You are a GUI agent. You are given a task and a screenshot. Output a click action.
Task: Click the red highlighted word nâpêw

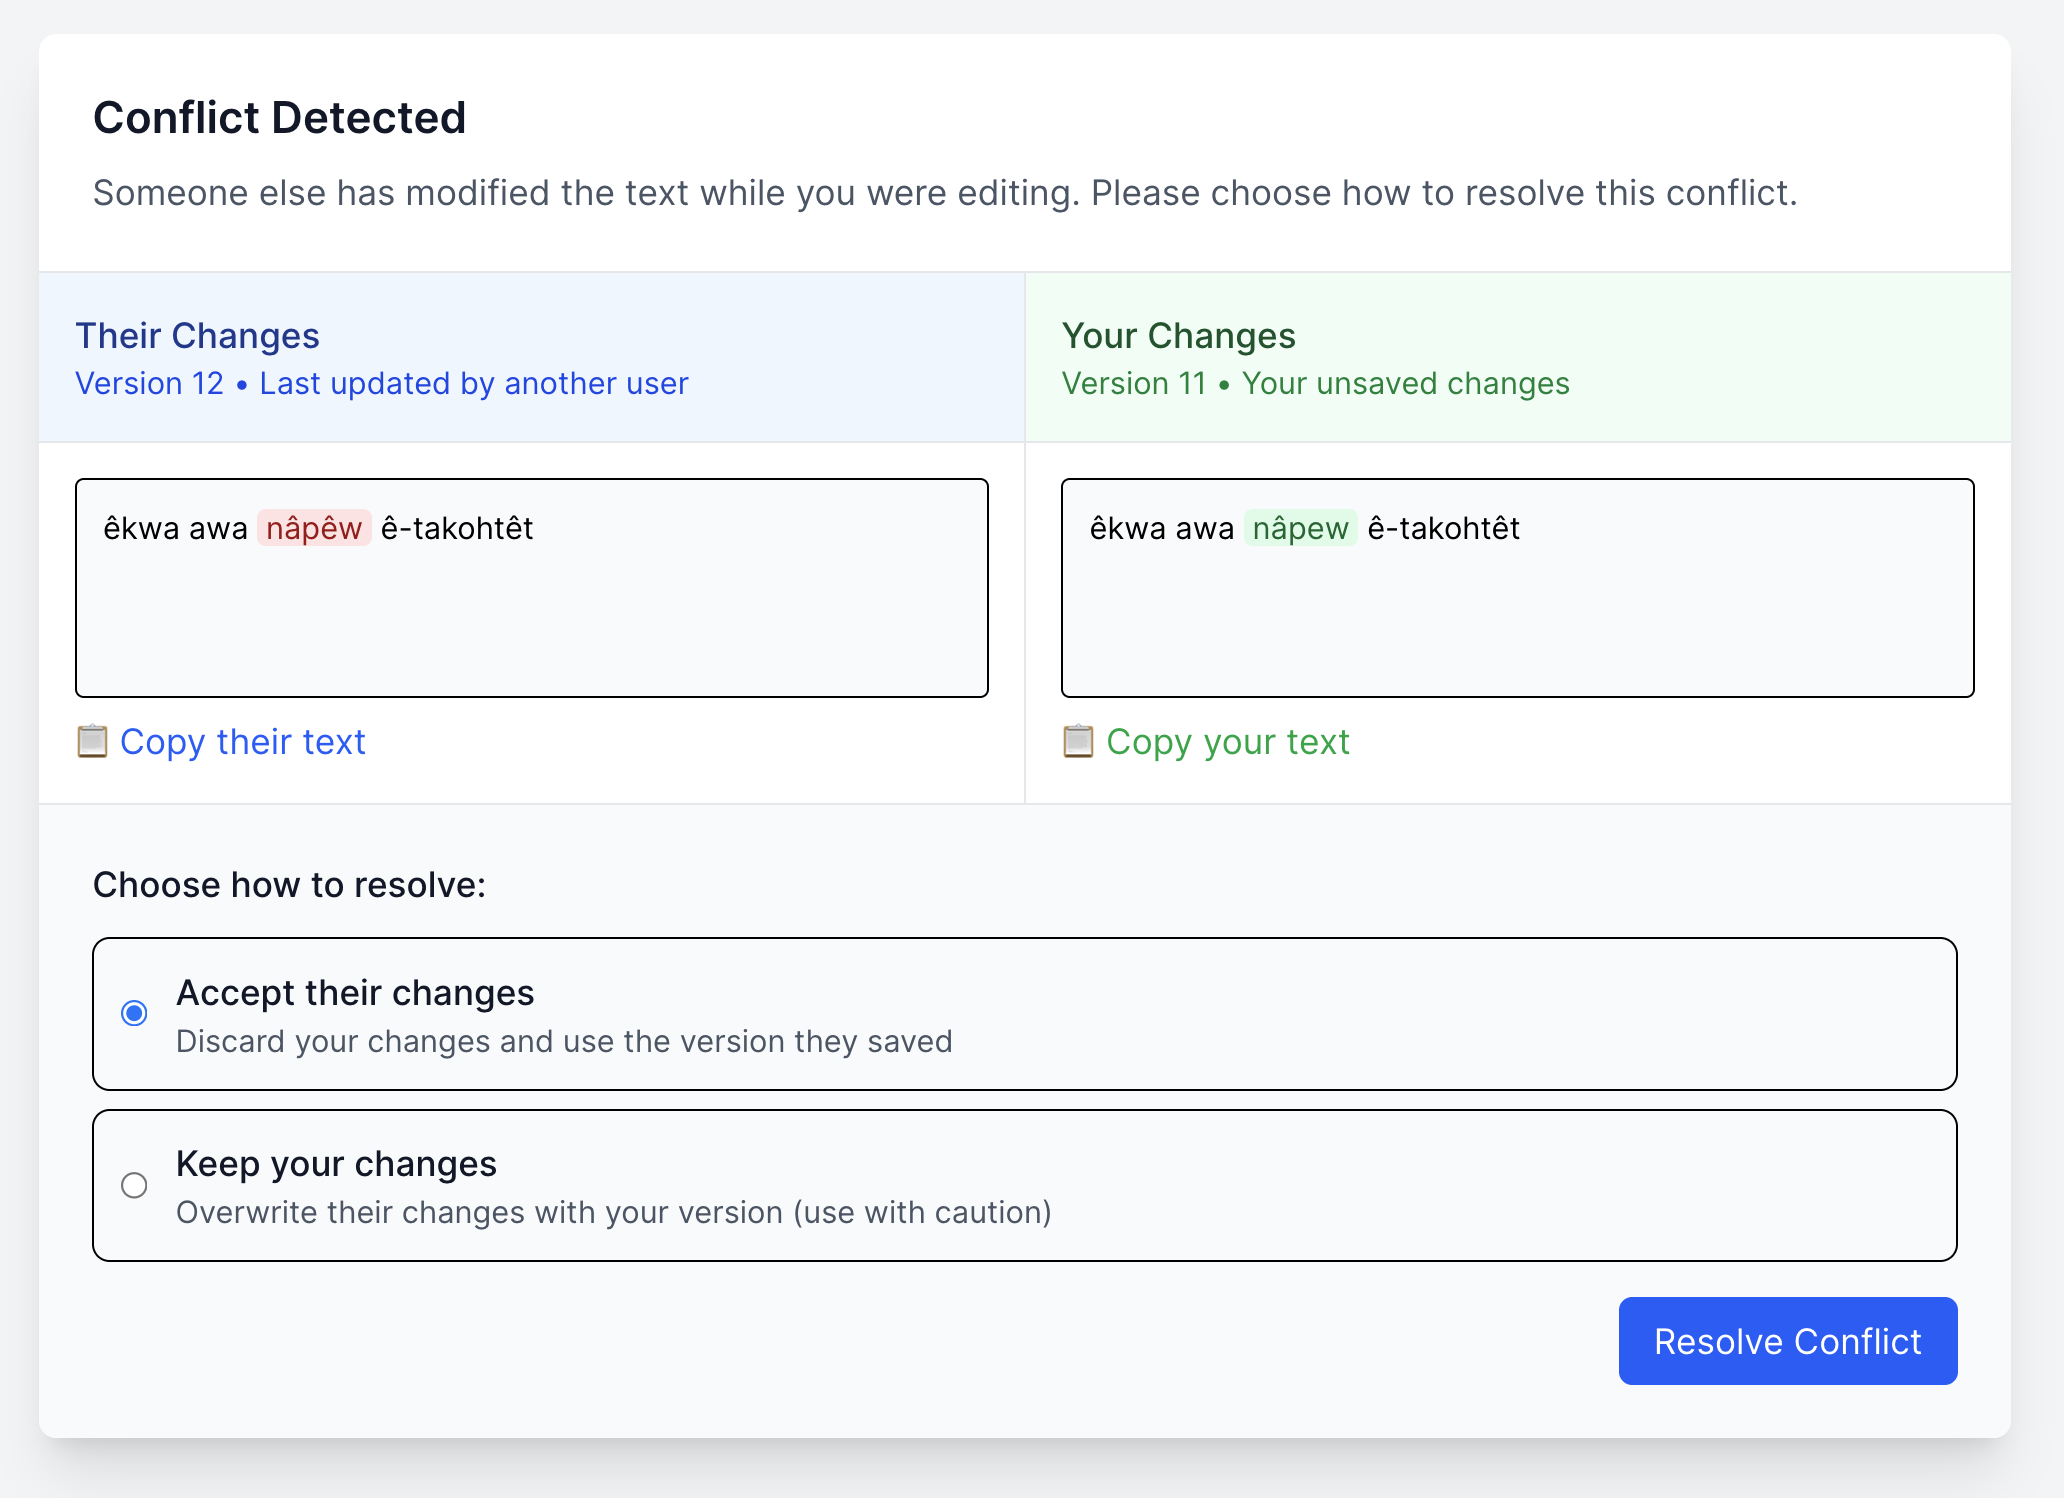pyautogui.click(x=314, y=528)
